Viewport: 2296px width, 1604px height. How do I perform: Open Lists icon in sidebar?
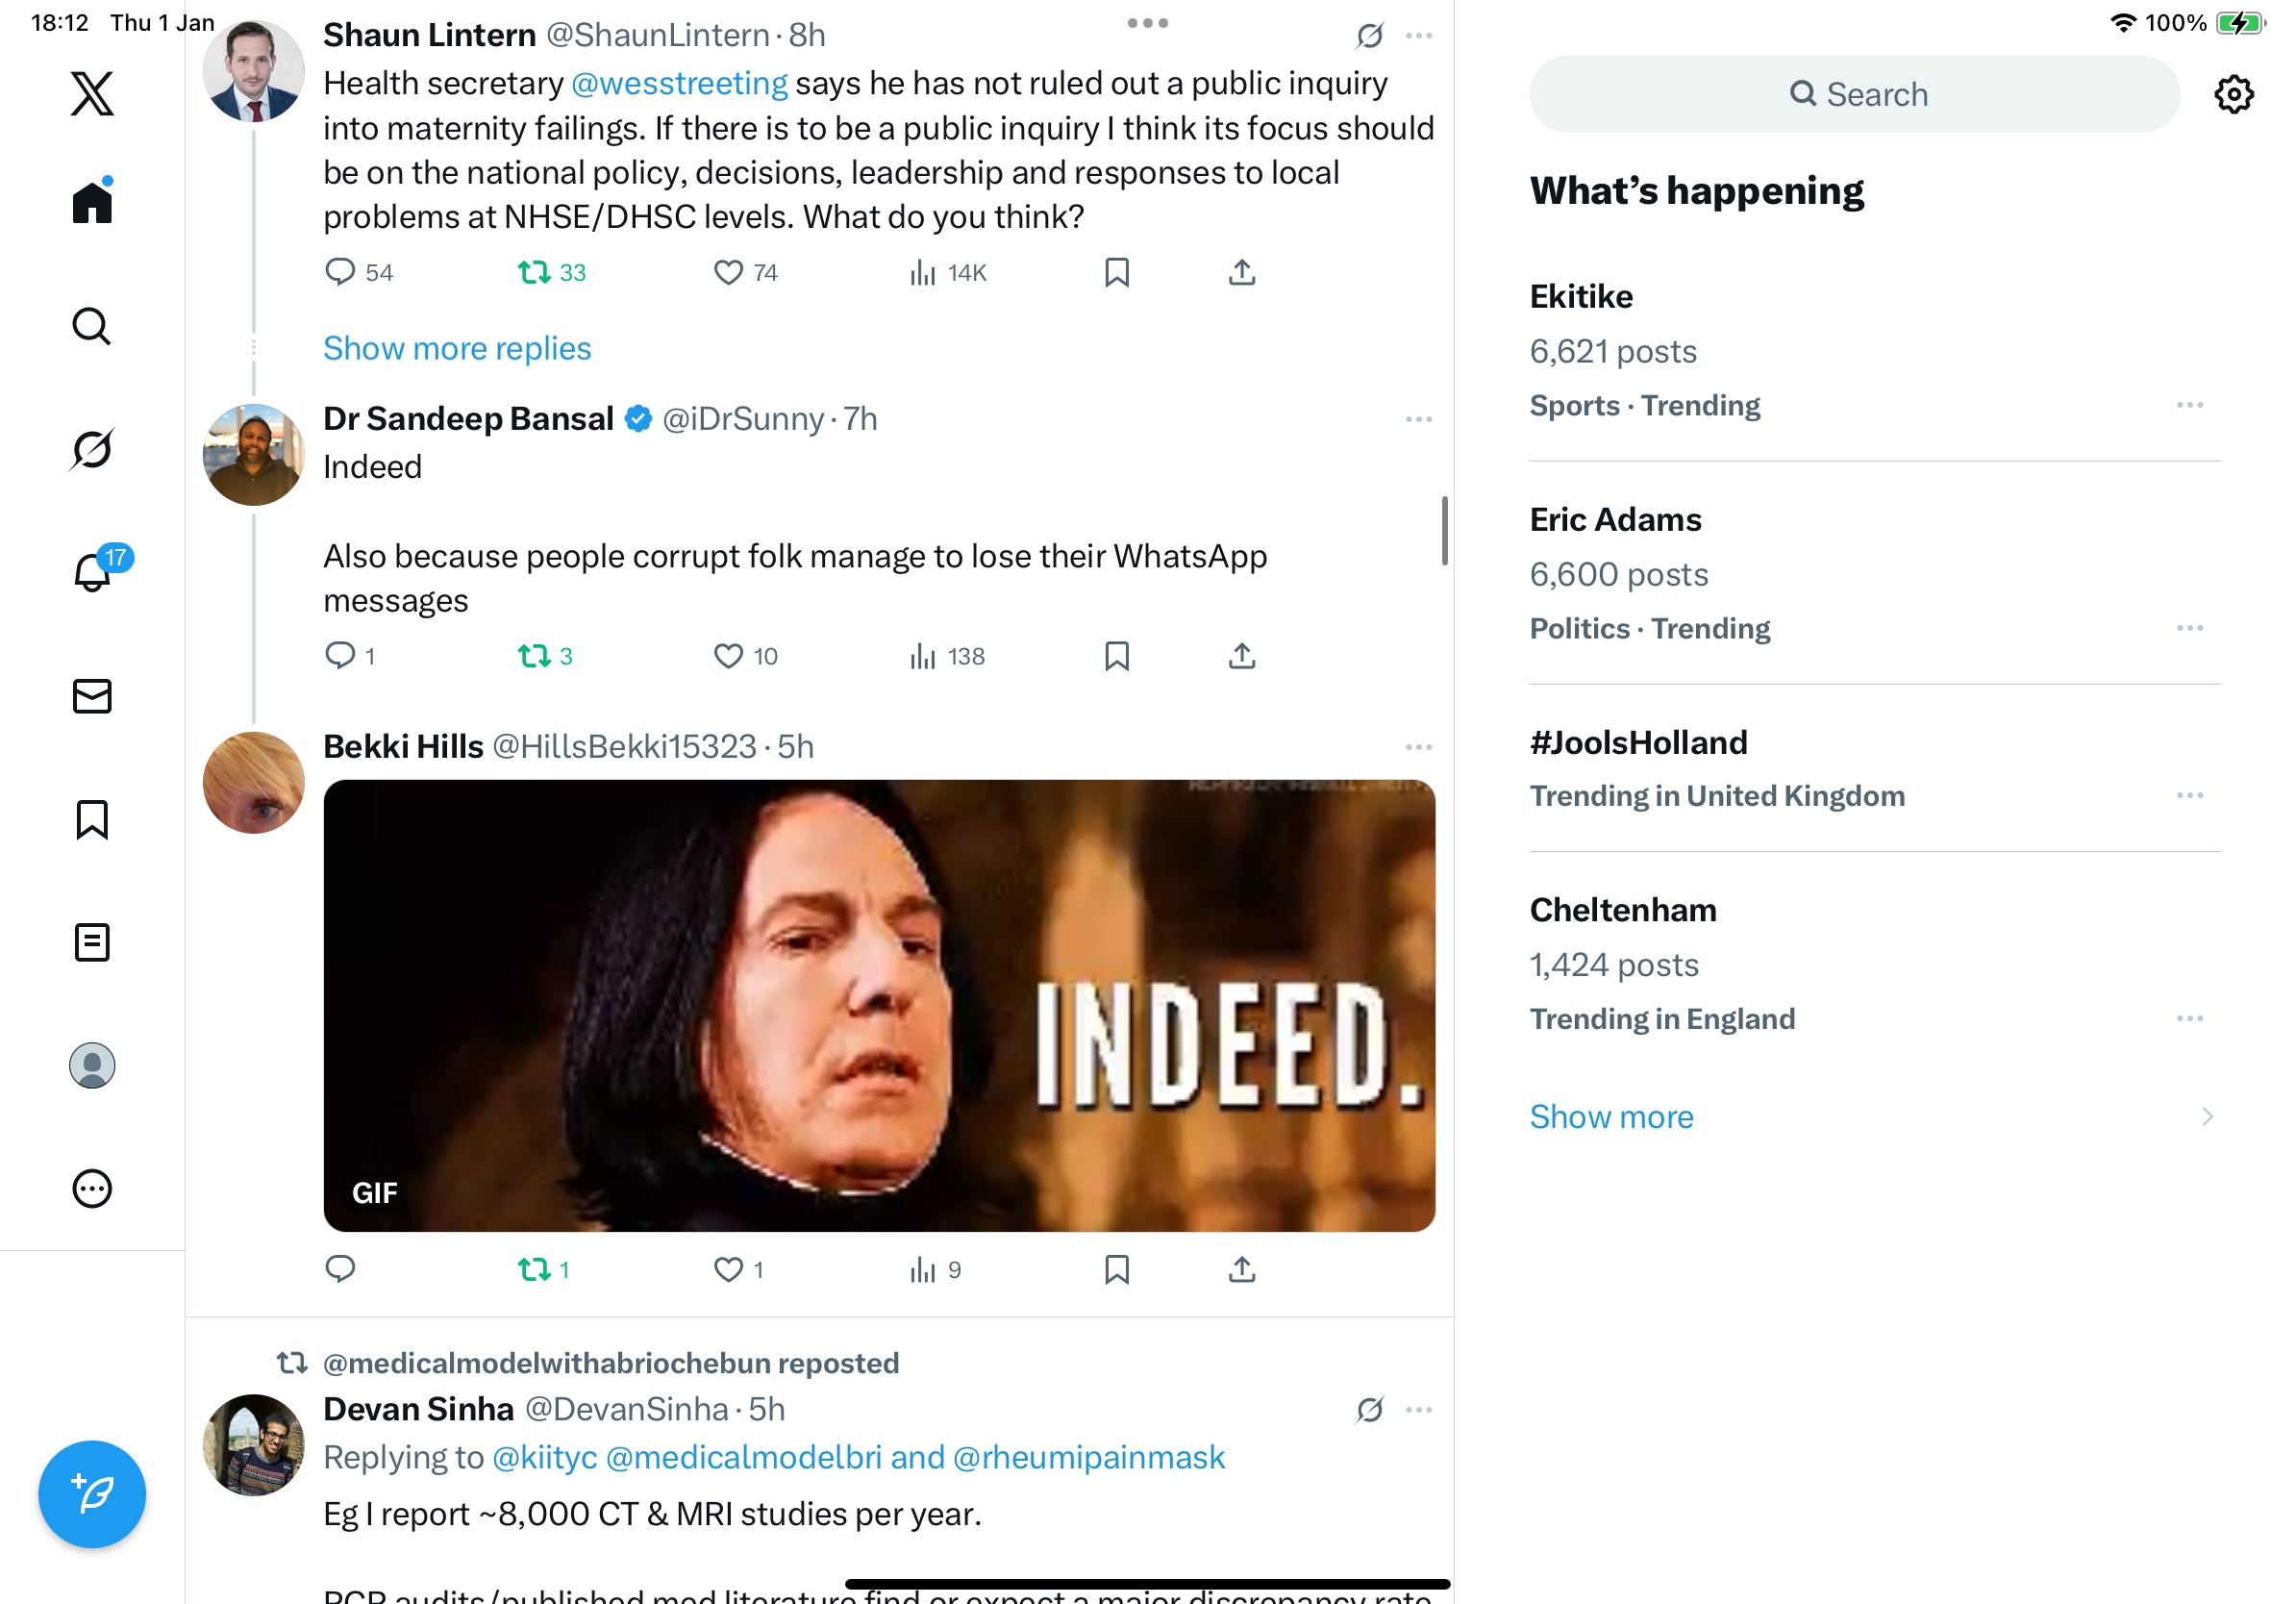(x=92, y=942)
